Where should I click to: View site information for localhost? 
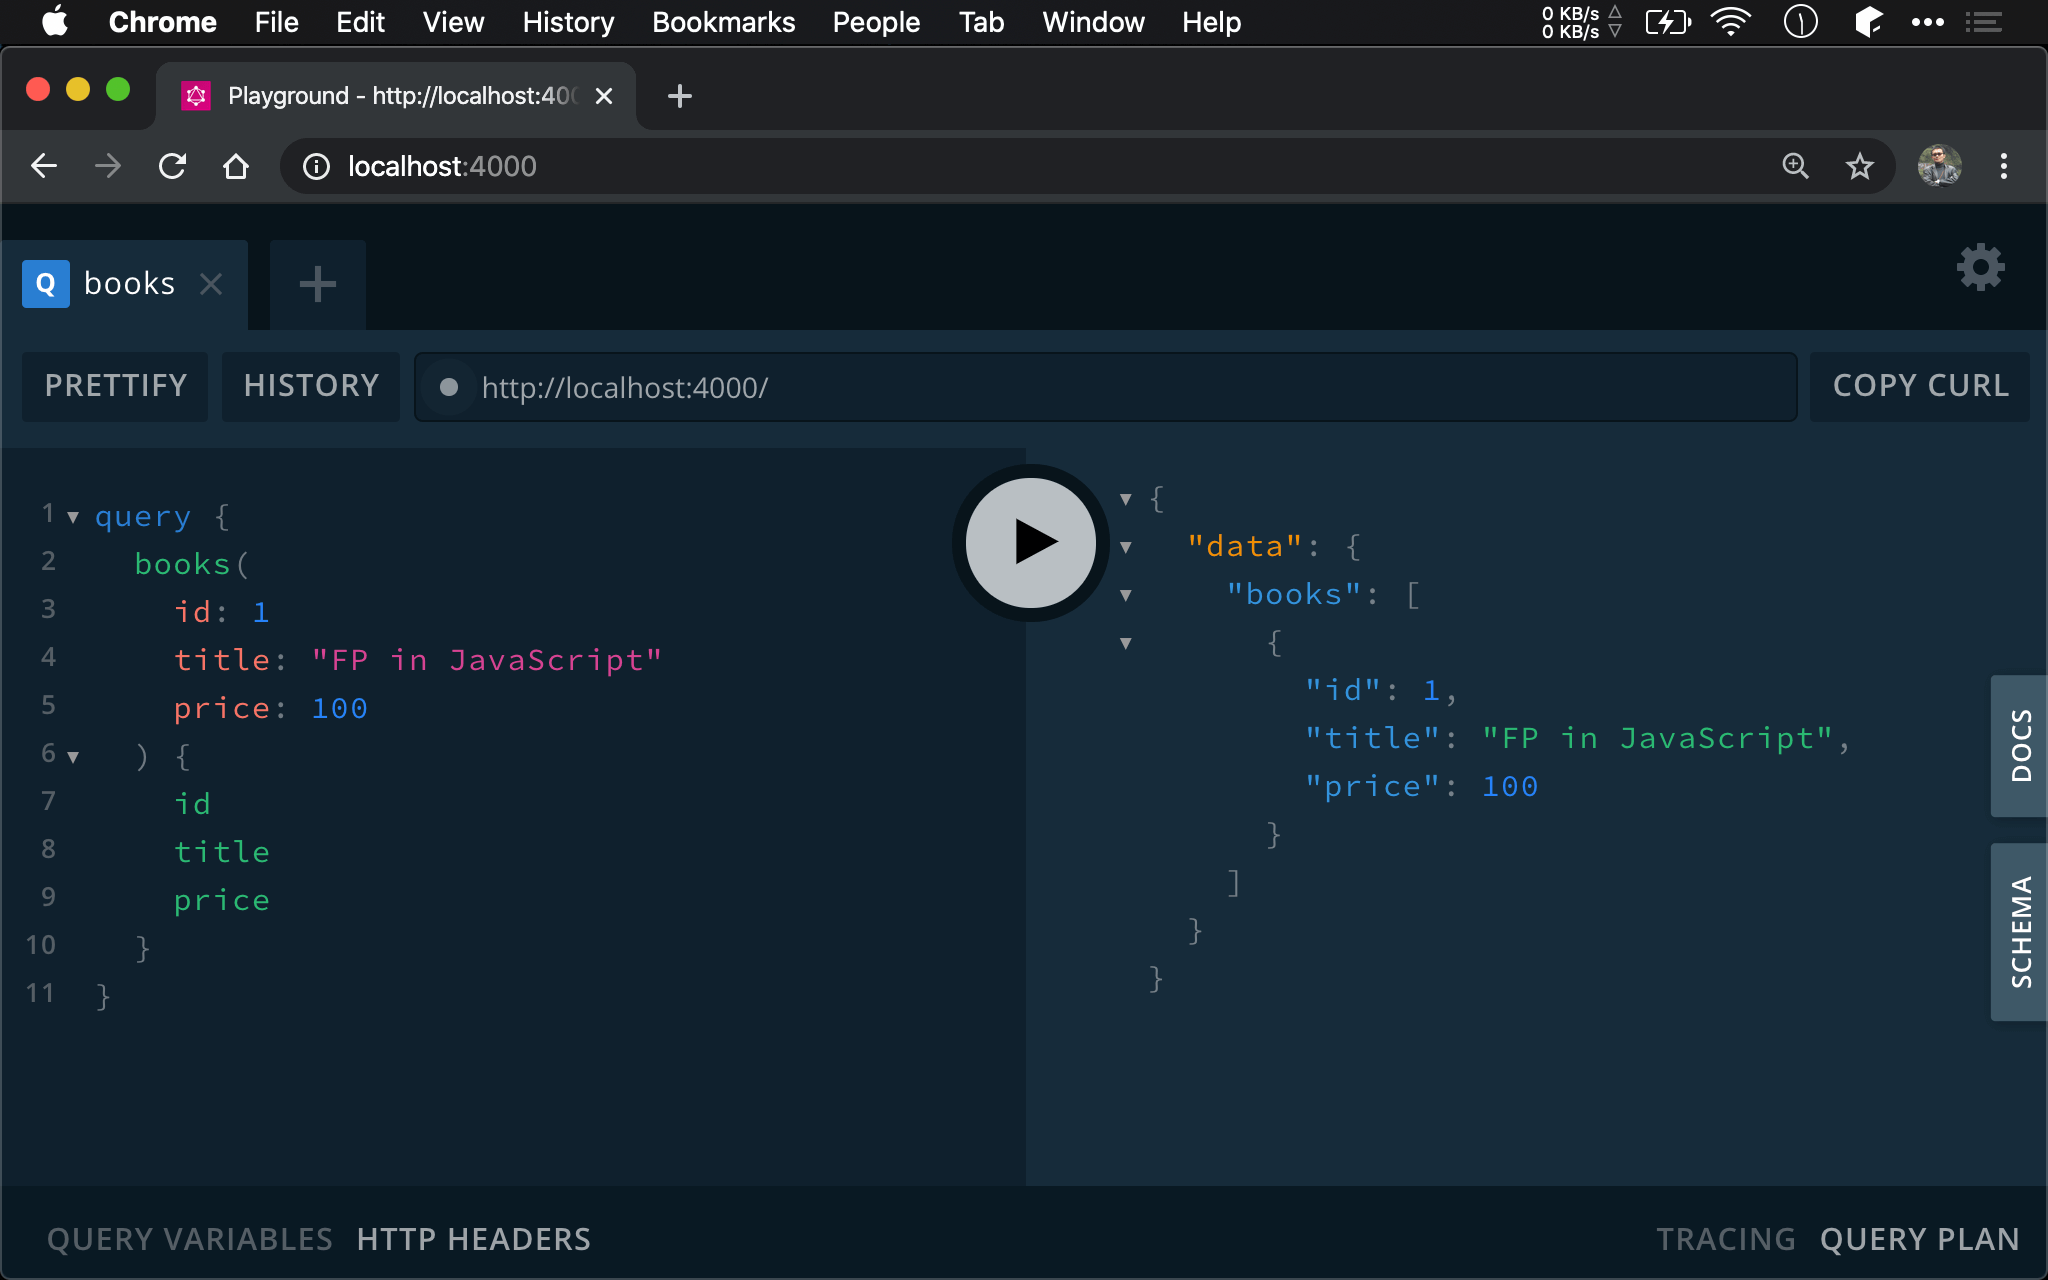click(x=316, y=166)
